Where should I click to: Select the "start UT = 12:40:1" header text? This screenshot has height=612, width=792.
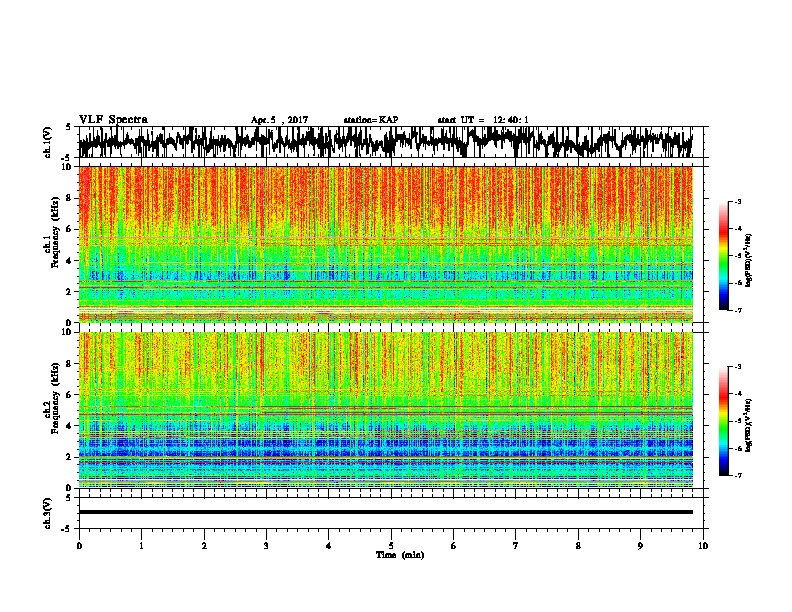coord(483,120)
